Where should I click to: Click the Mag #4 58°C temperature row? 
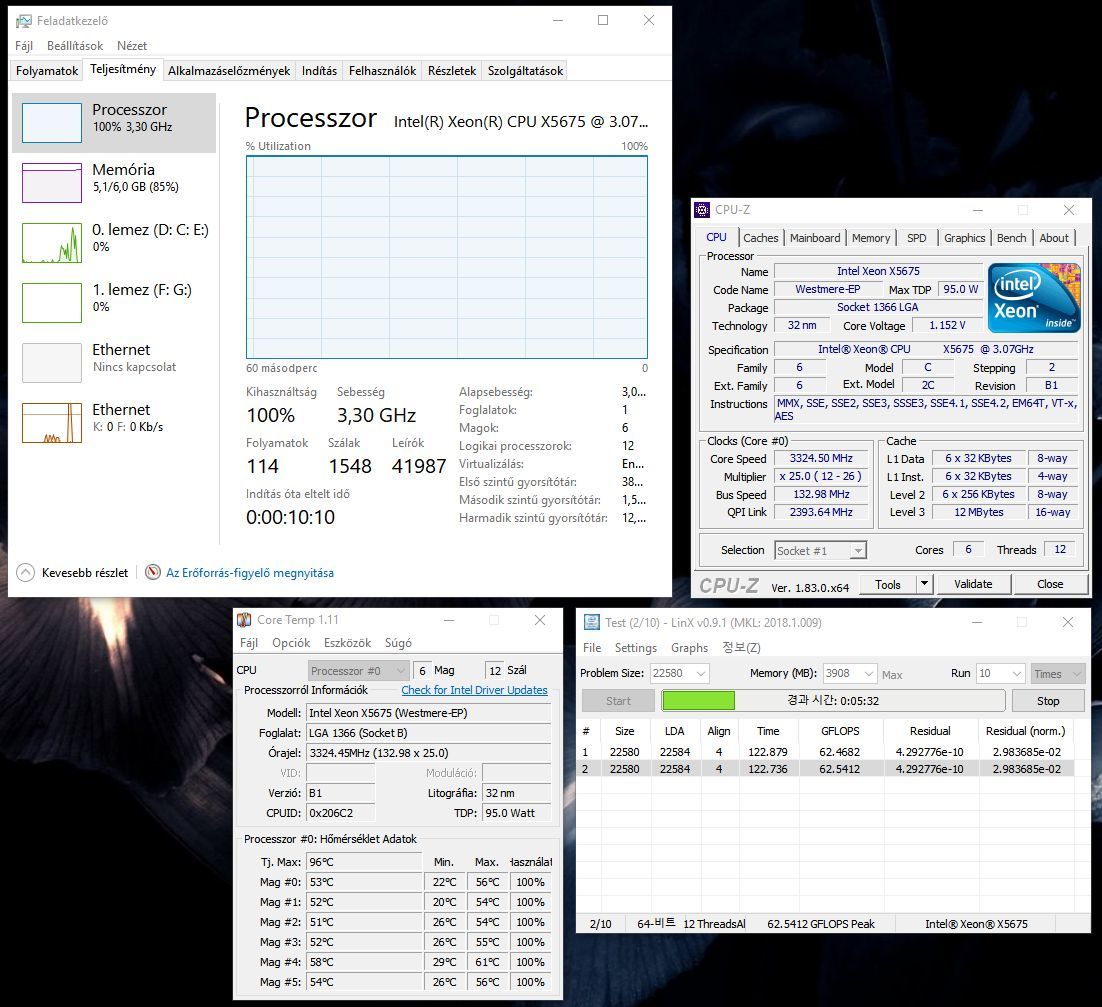pos(406,962)
